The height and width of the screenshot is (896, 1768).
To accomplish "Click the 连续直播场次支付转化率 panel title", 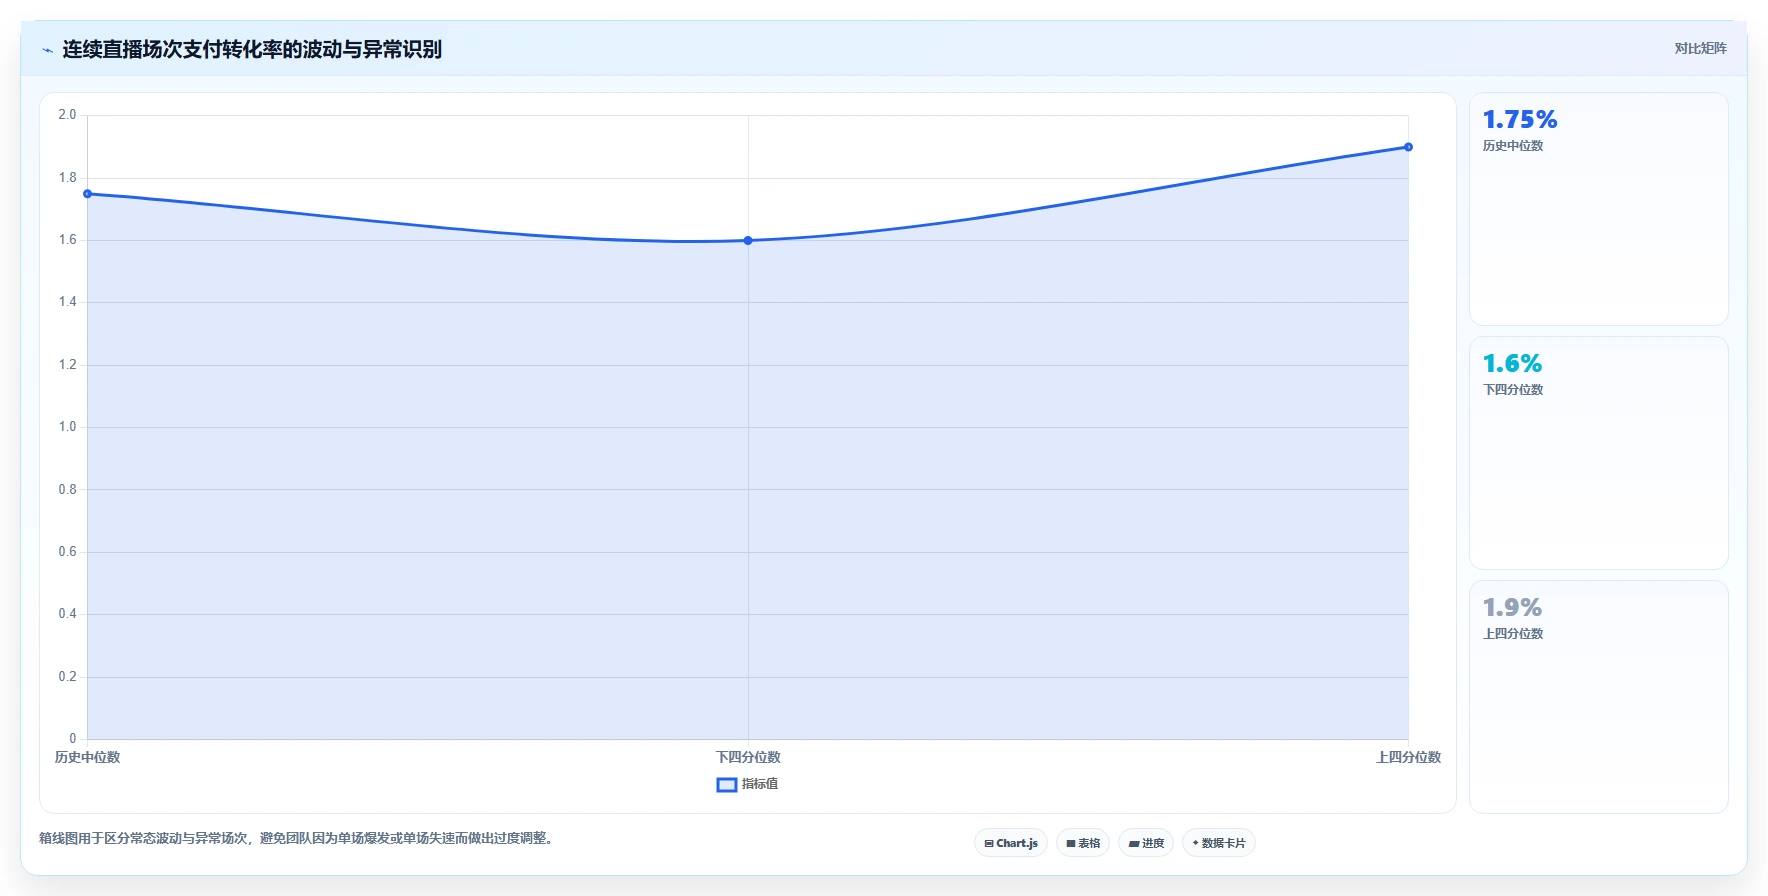I will click(x=252, y=50).
